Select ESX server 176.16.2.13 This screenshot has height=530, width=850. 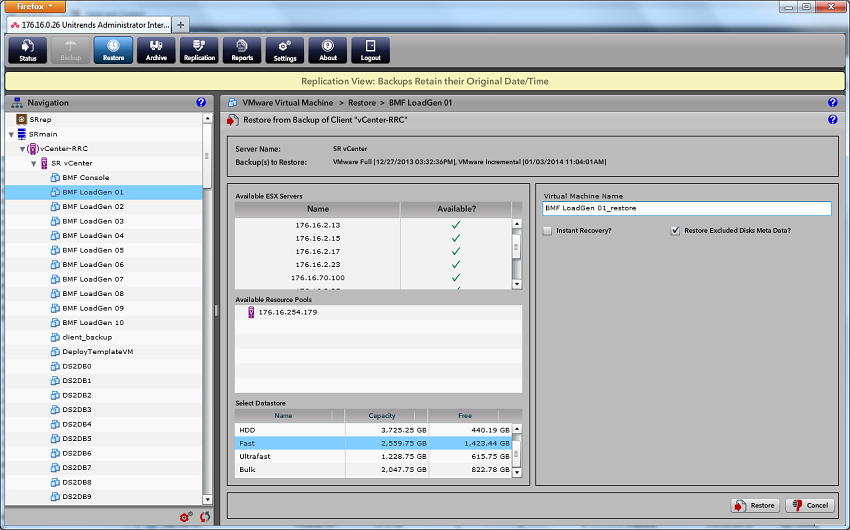click(374, 225)
